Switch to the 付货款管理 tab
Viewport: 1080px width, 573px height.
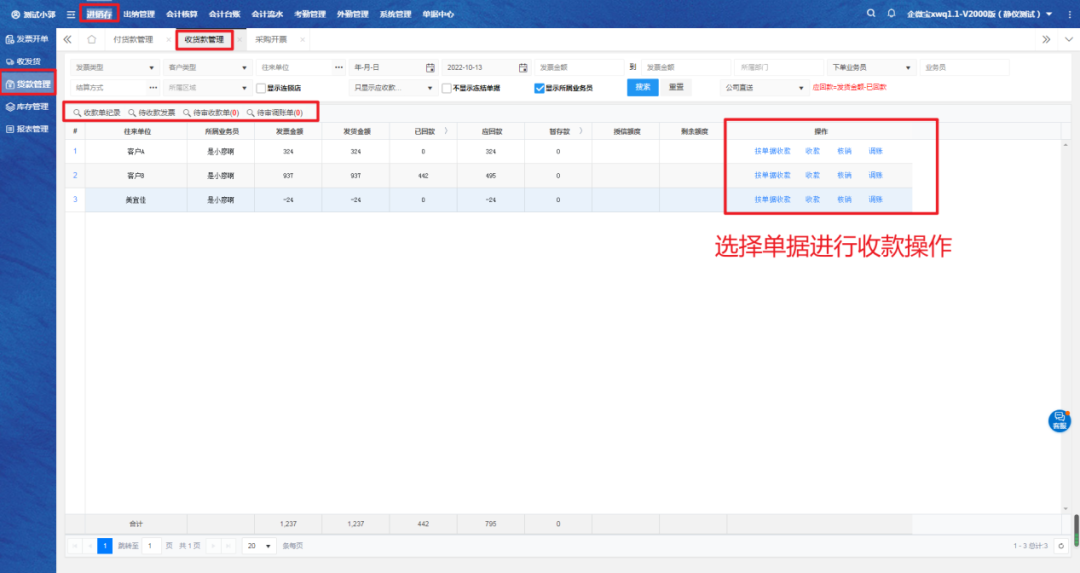click(133, 39)
